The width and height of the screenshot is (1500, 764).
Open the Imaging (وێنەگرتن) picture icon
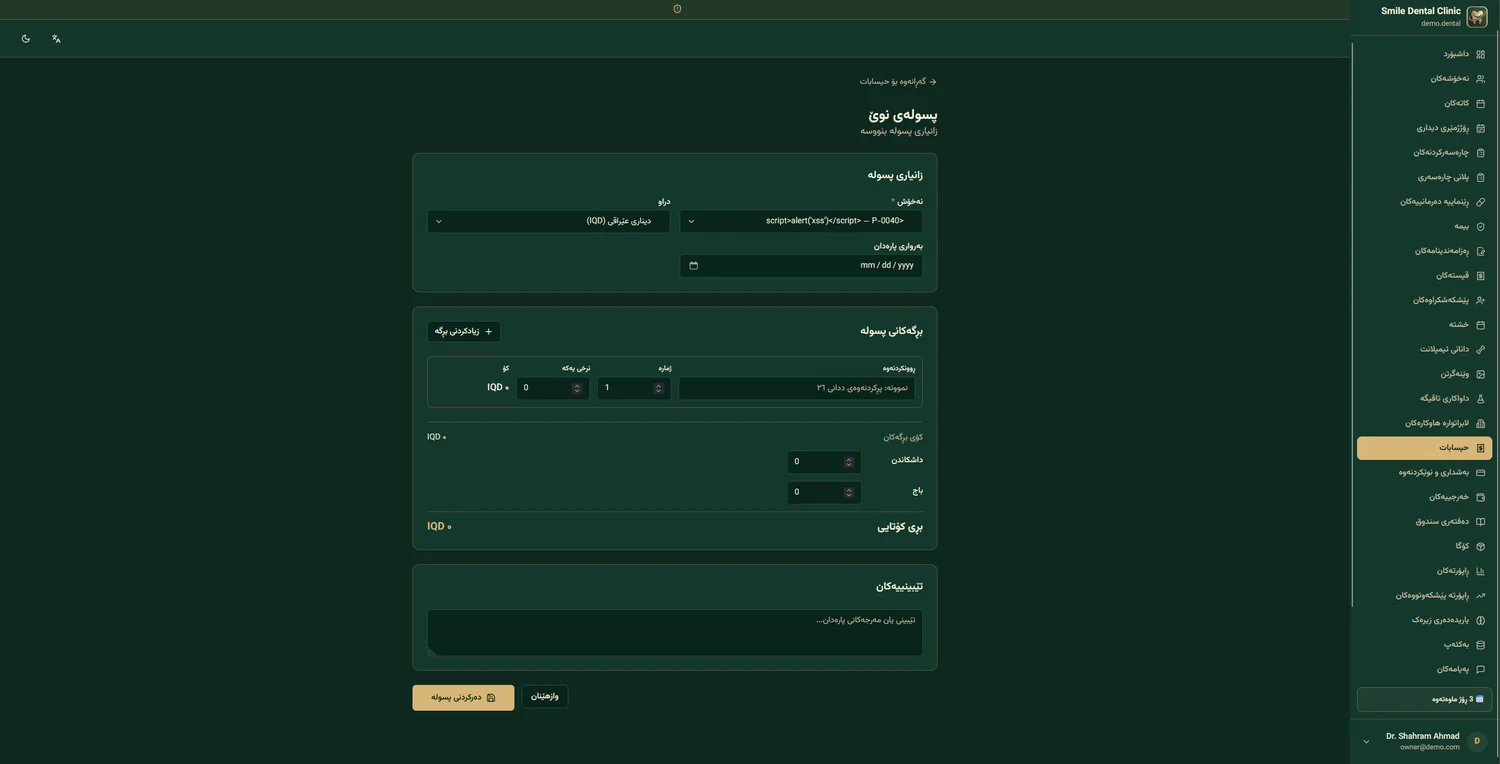click(x=1481, y=374)
